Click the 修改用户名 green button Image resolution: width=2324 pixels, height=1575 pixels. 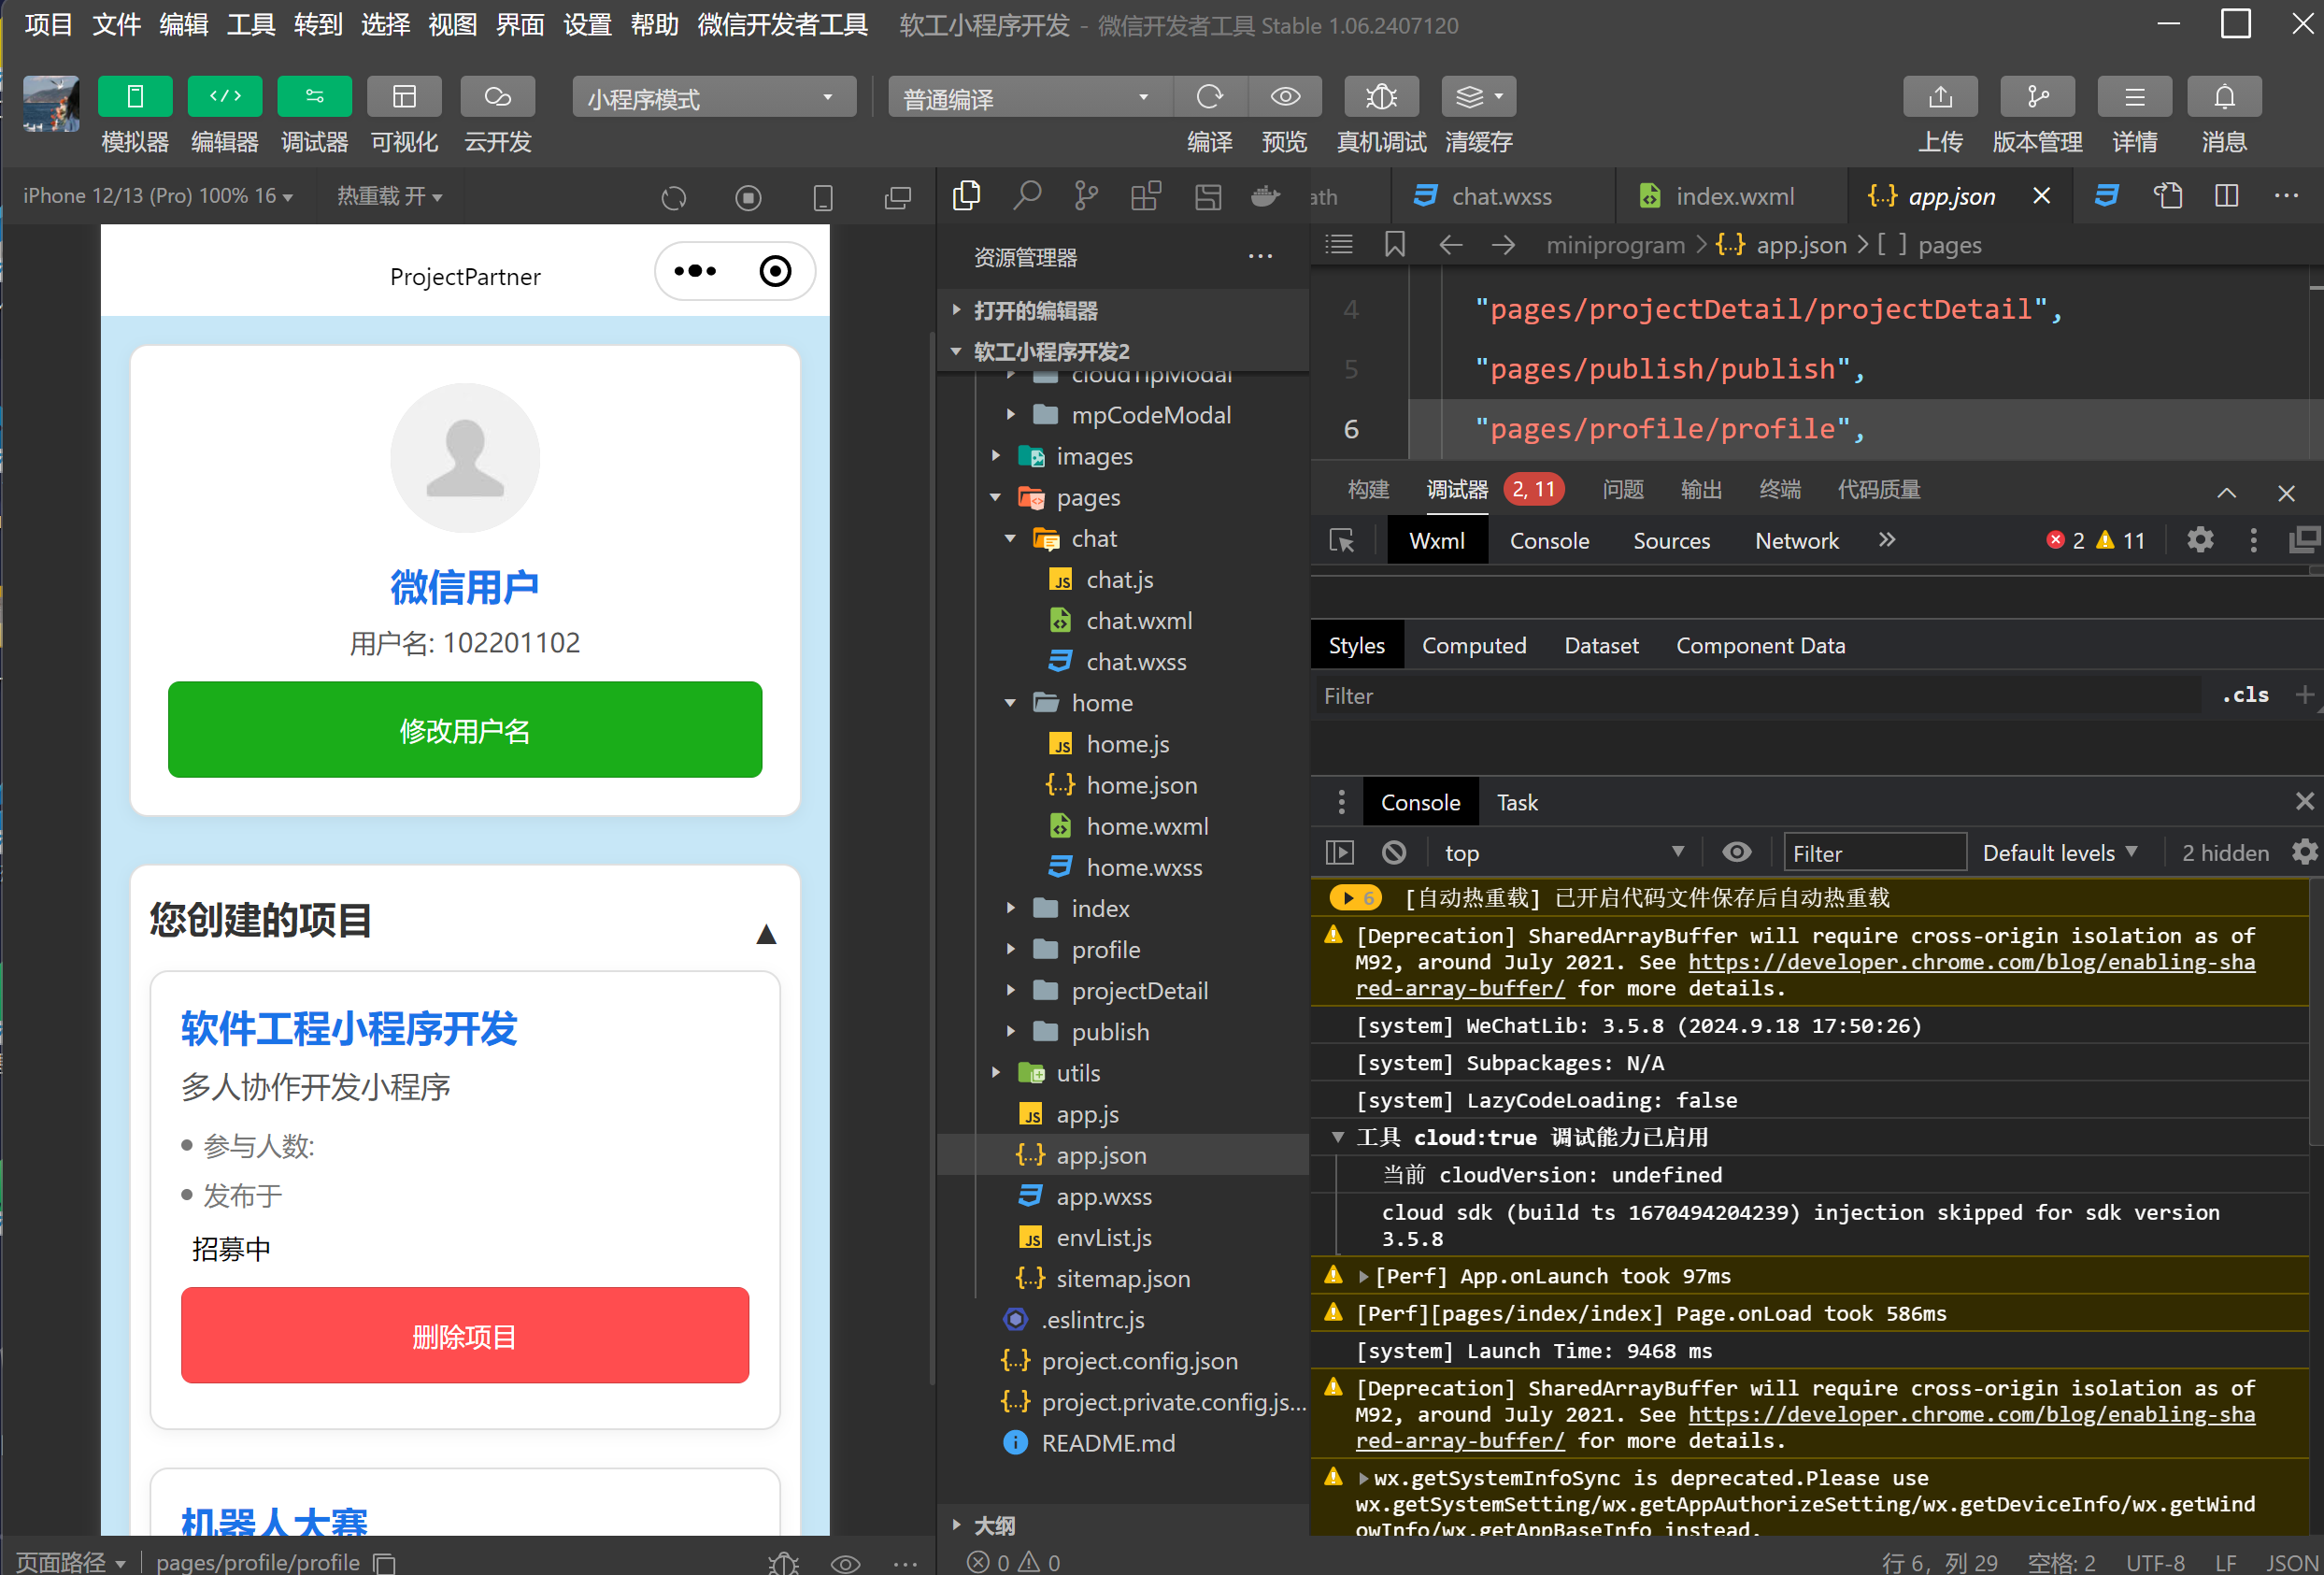pos(464,730)
